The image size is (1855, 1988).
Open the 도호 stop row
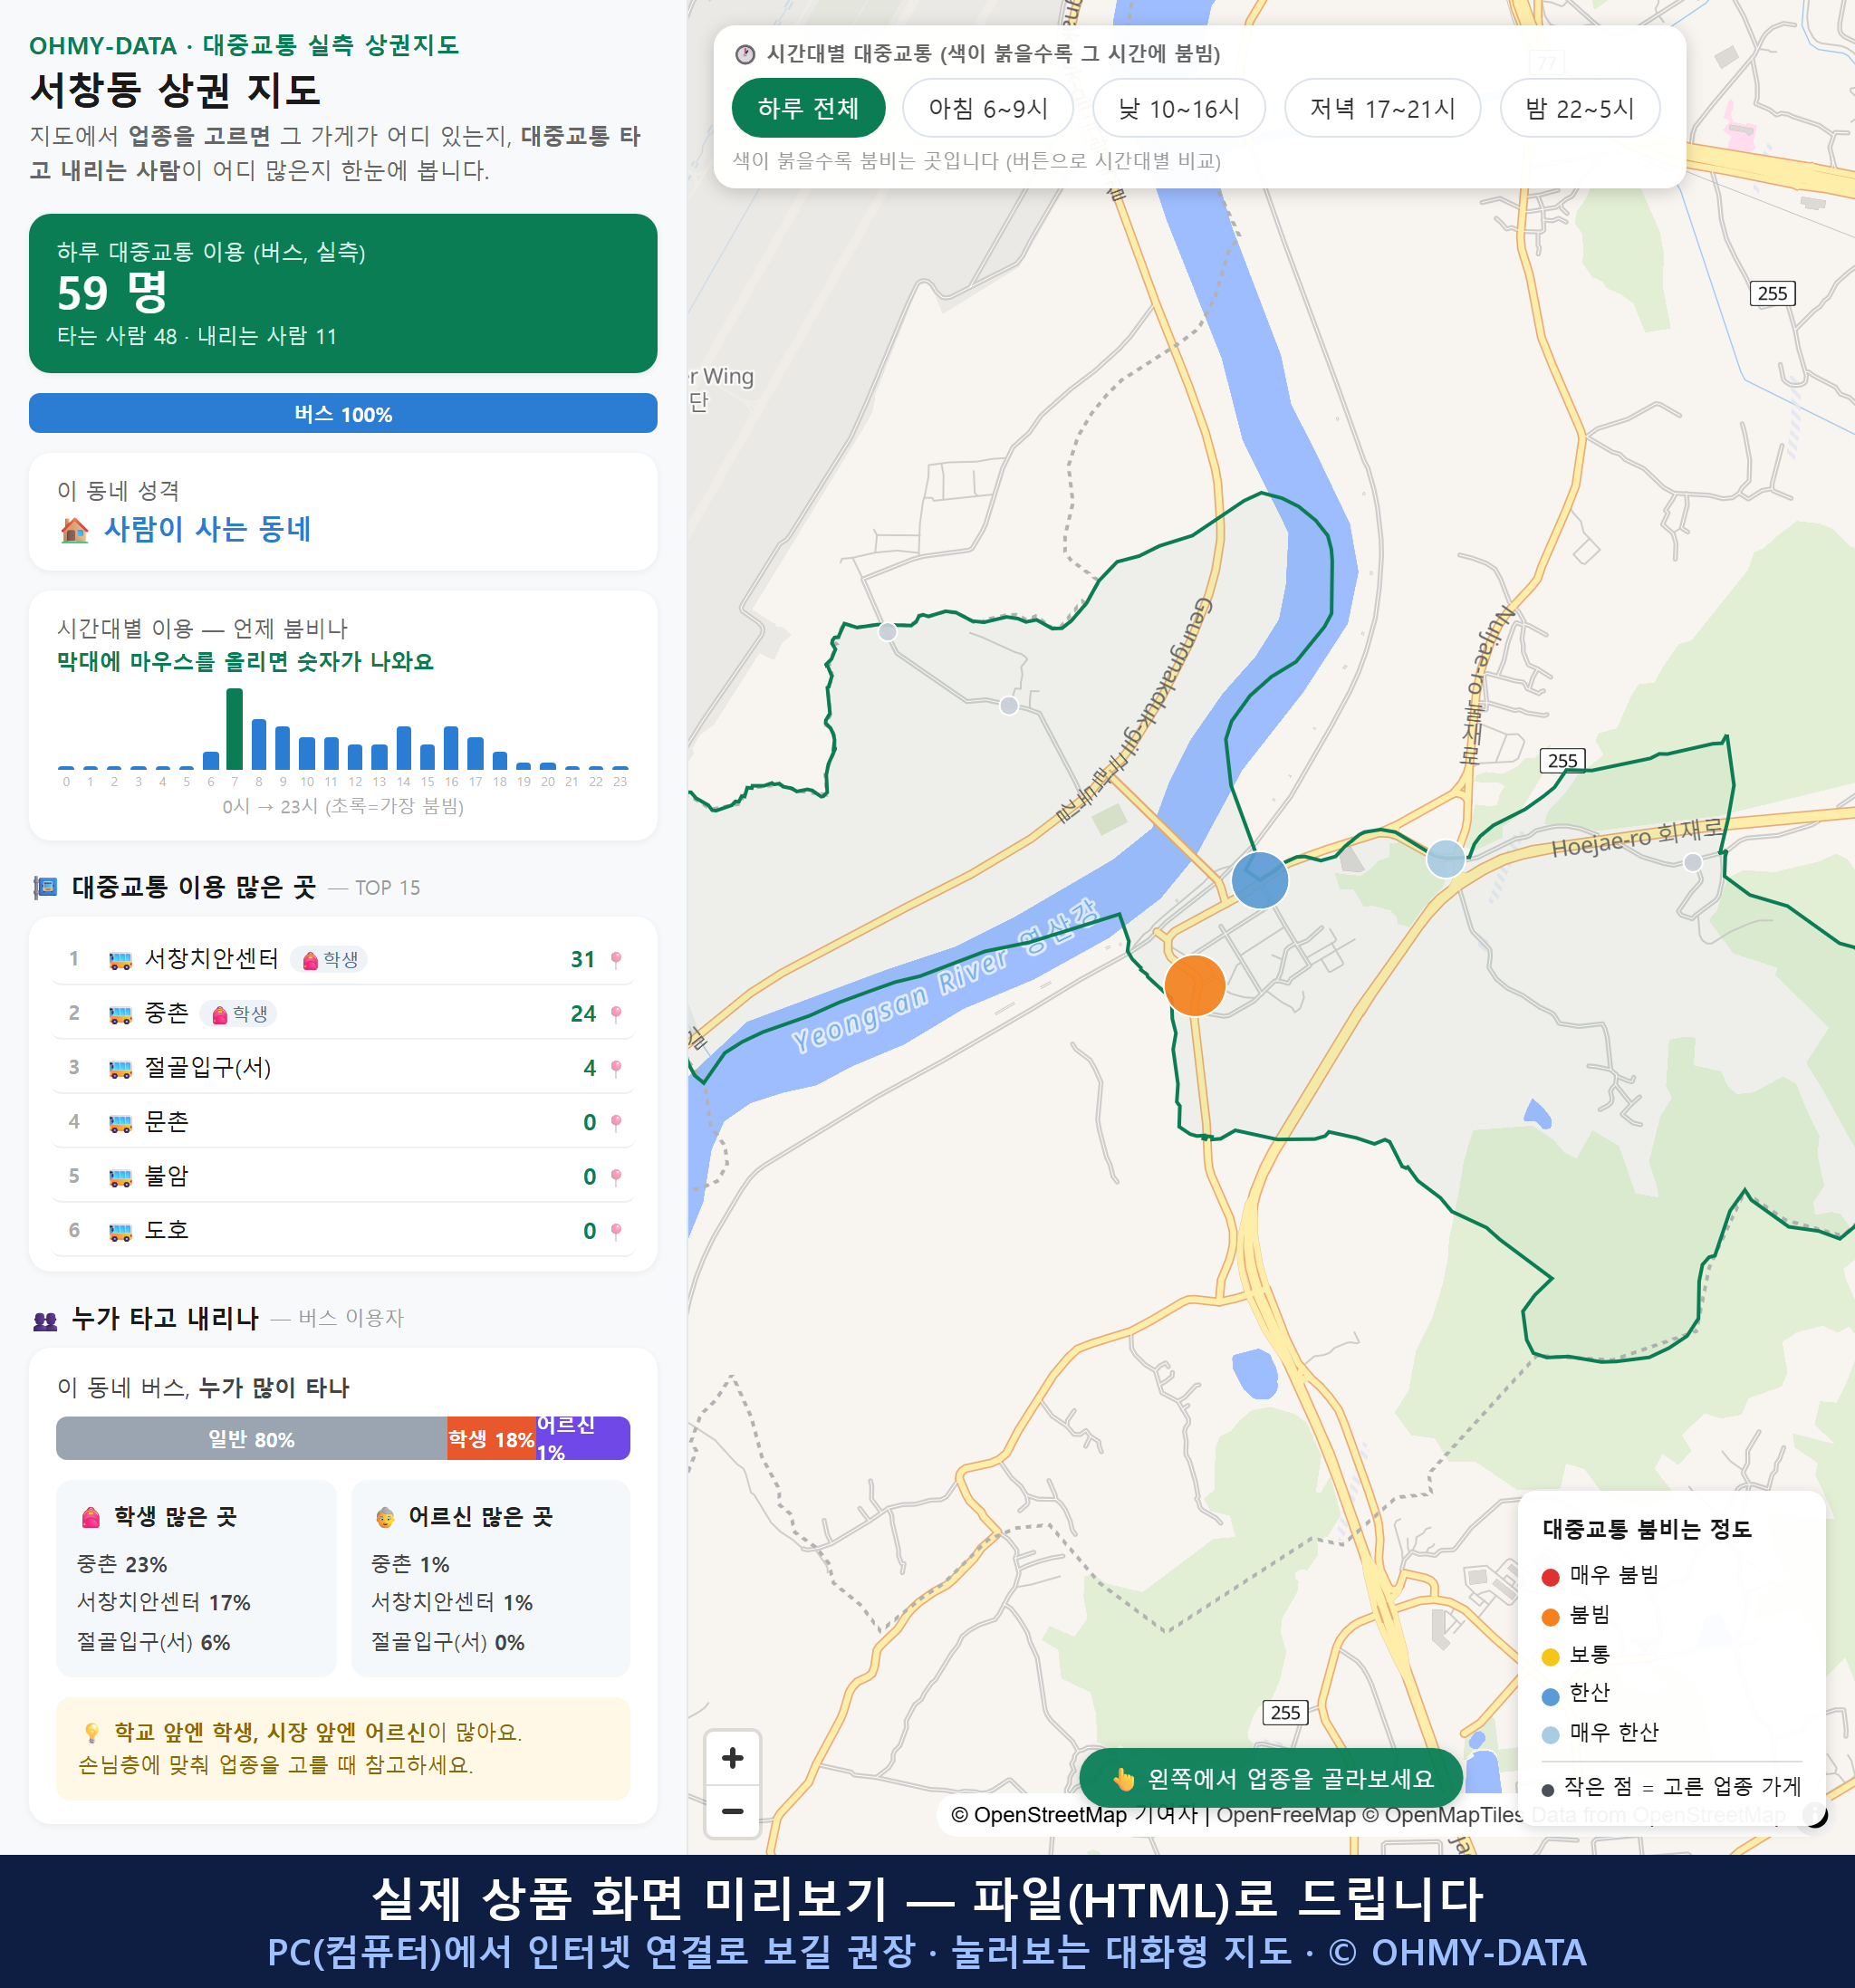pos(343,1231)
